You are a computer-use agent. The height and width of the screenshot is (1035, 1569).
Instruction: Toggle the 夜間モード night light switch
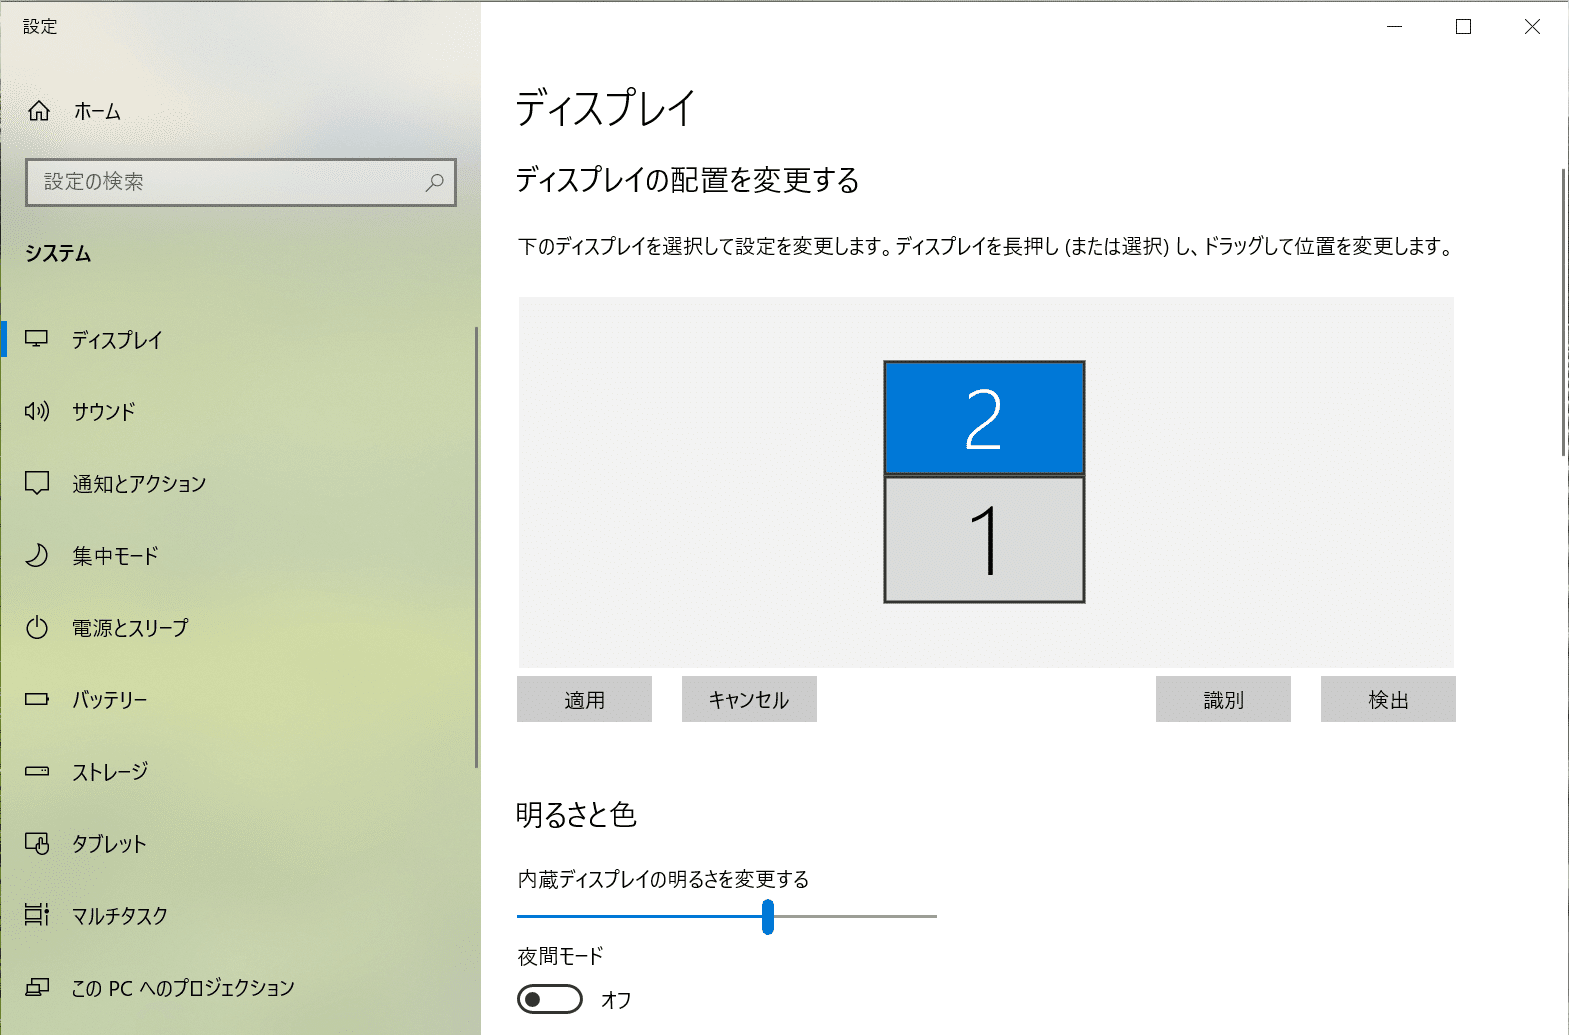point(549,999)
